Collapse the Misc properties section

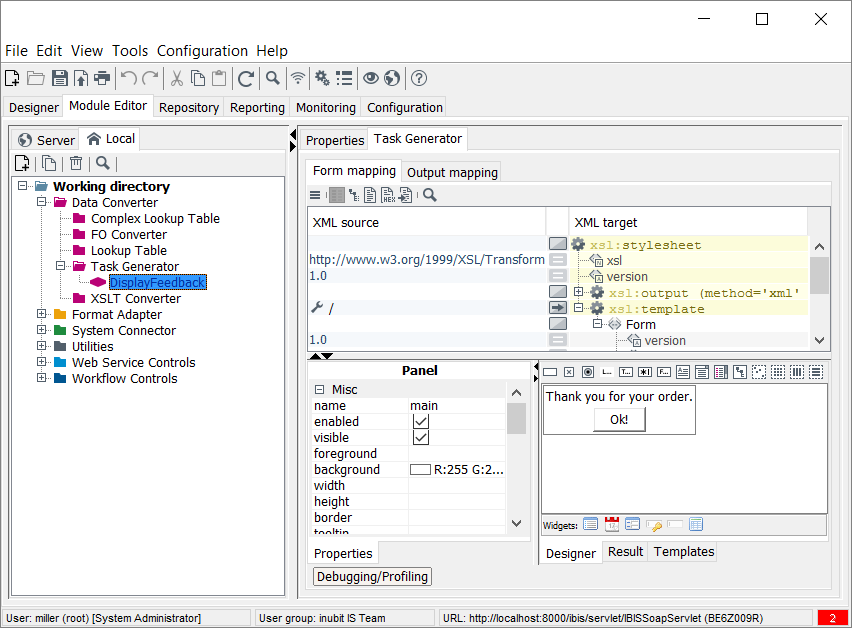point(319,390)
